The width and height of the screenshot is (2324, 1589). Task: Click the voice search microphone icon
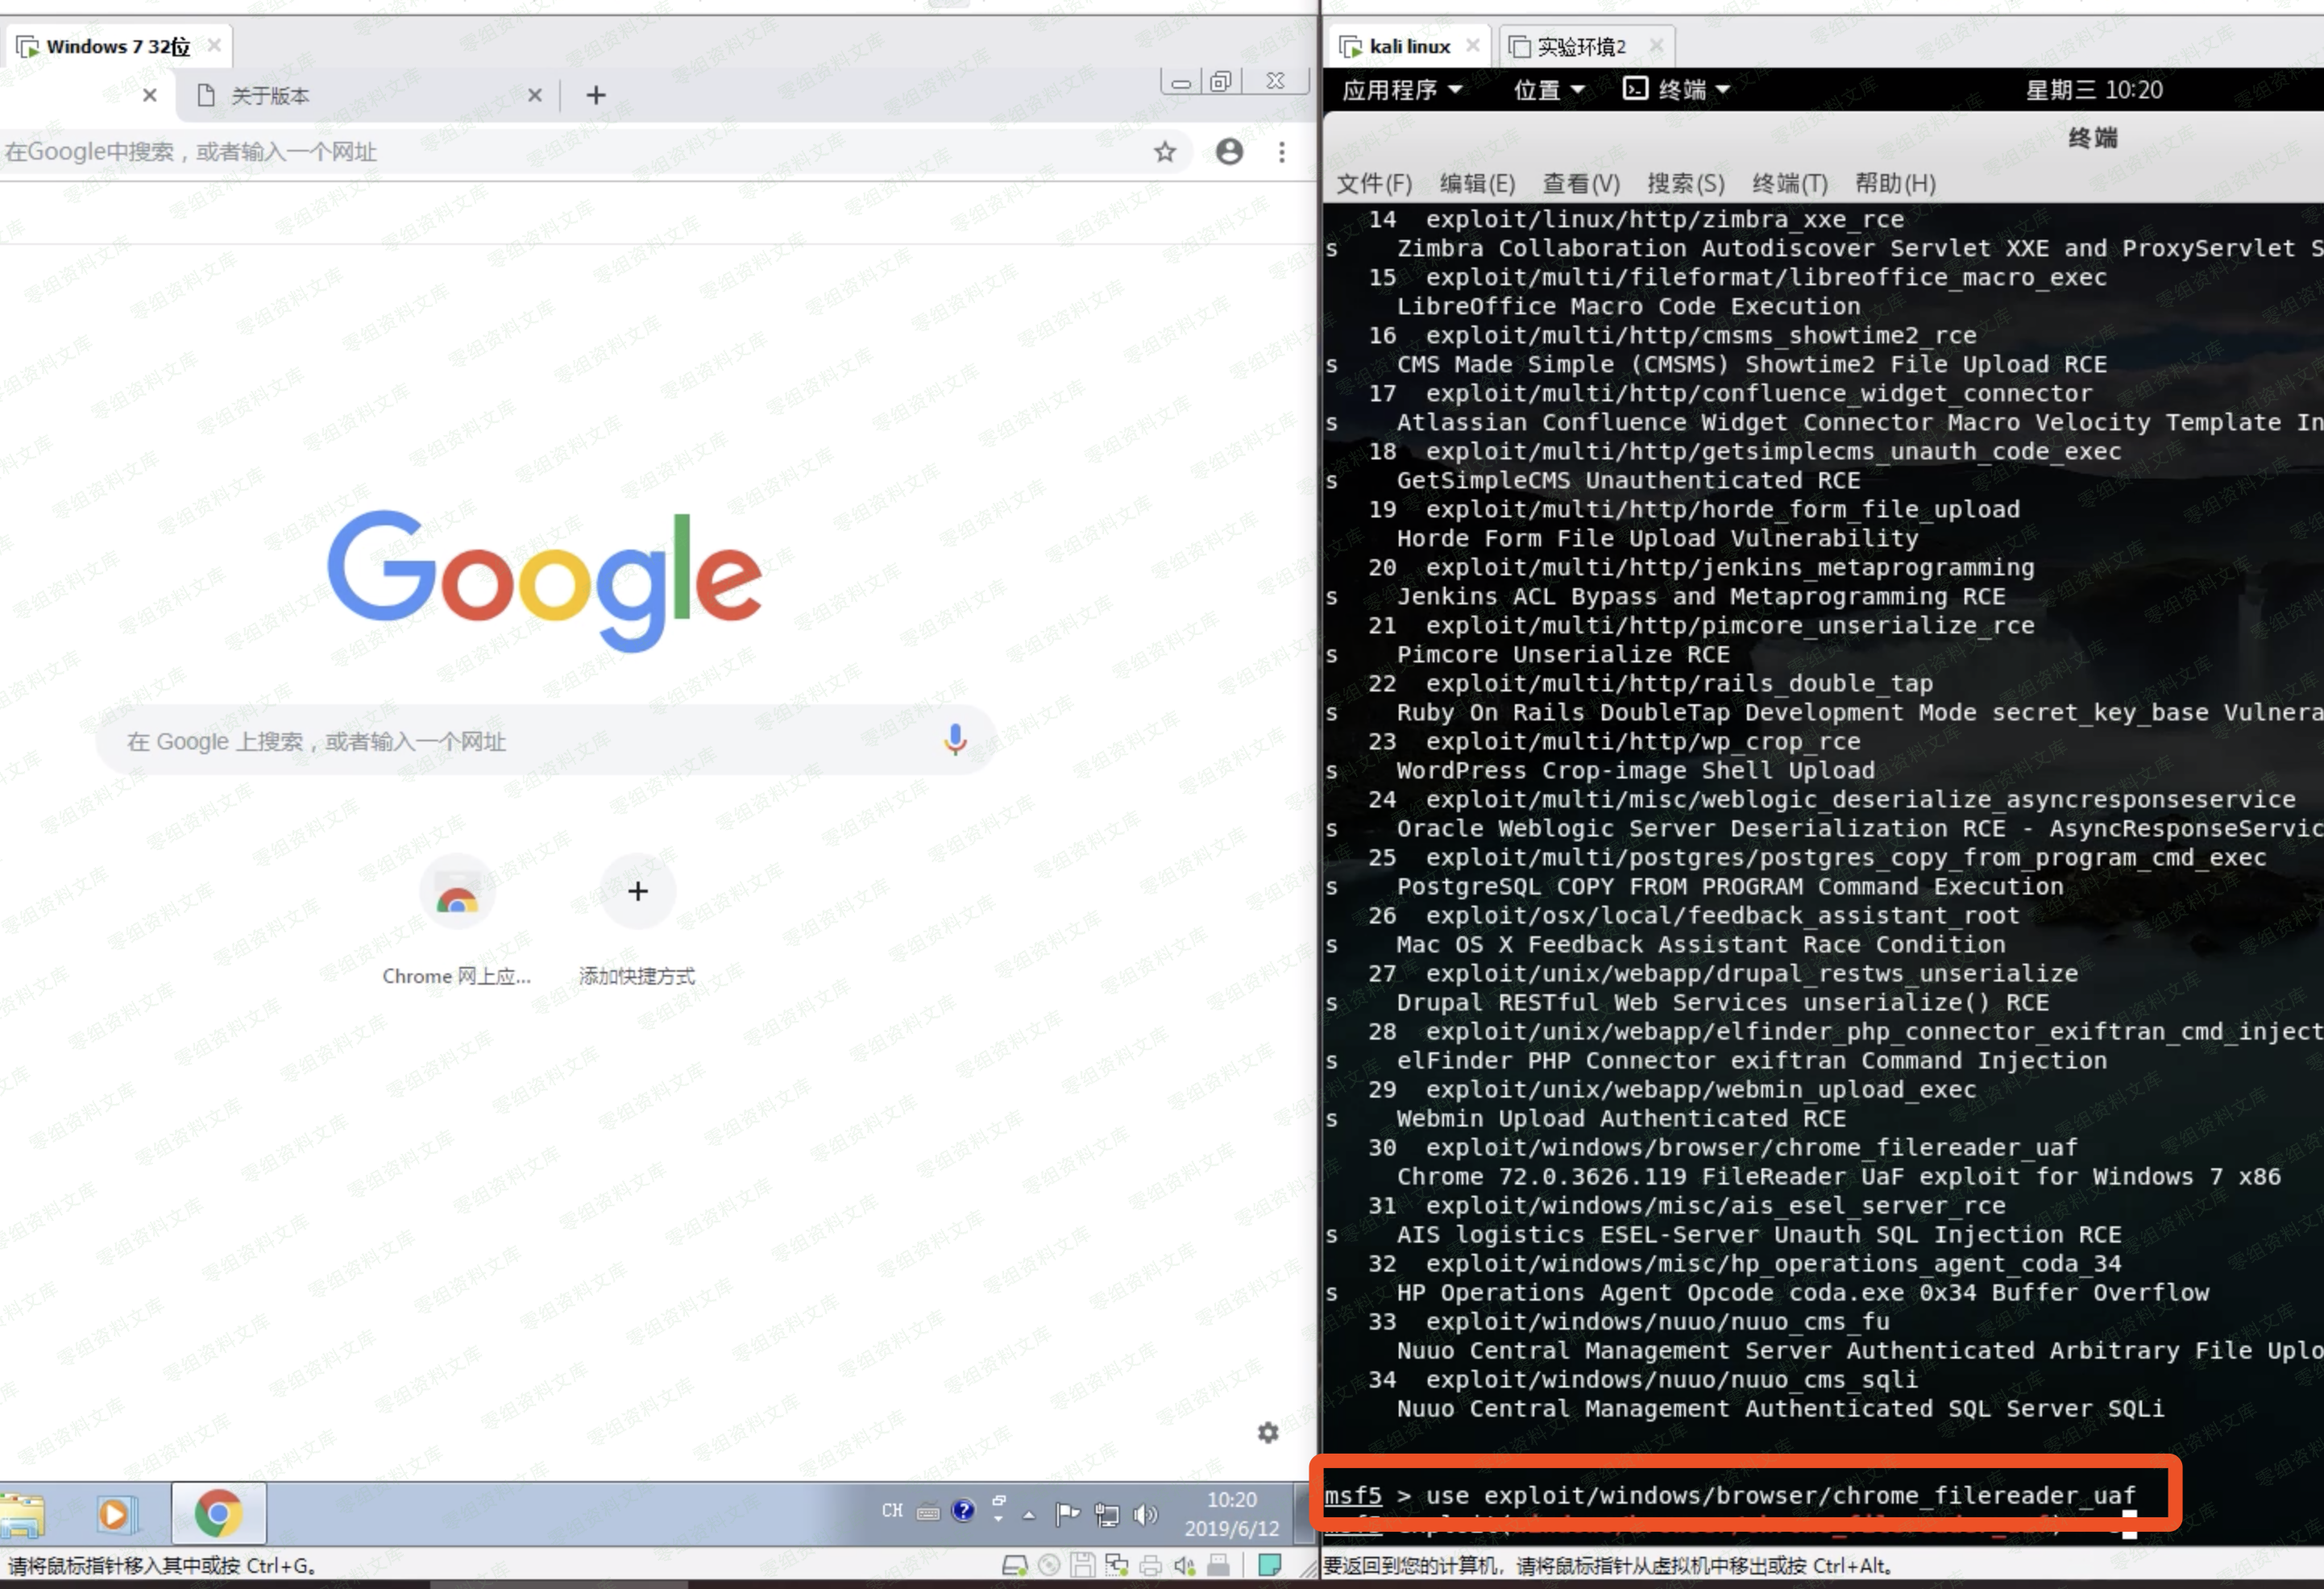[x=955, y=739]
